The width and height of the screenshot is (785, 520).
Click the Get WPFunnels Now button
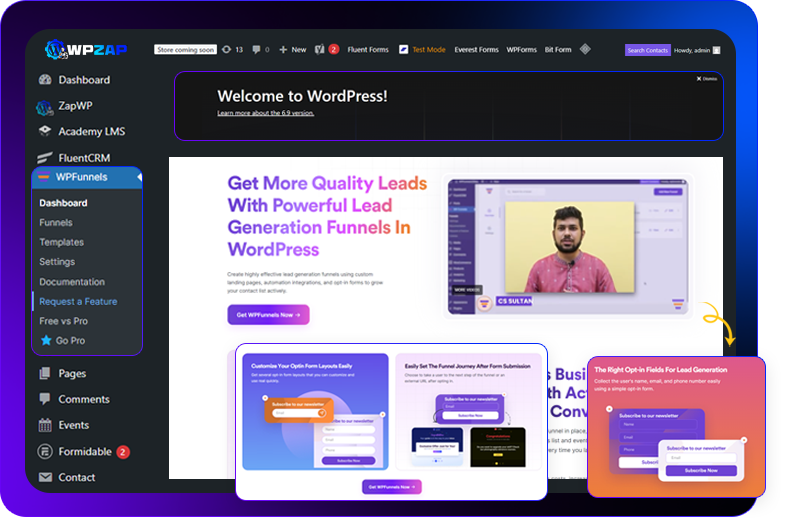(268, 315)
